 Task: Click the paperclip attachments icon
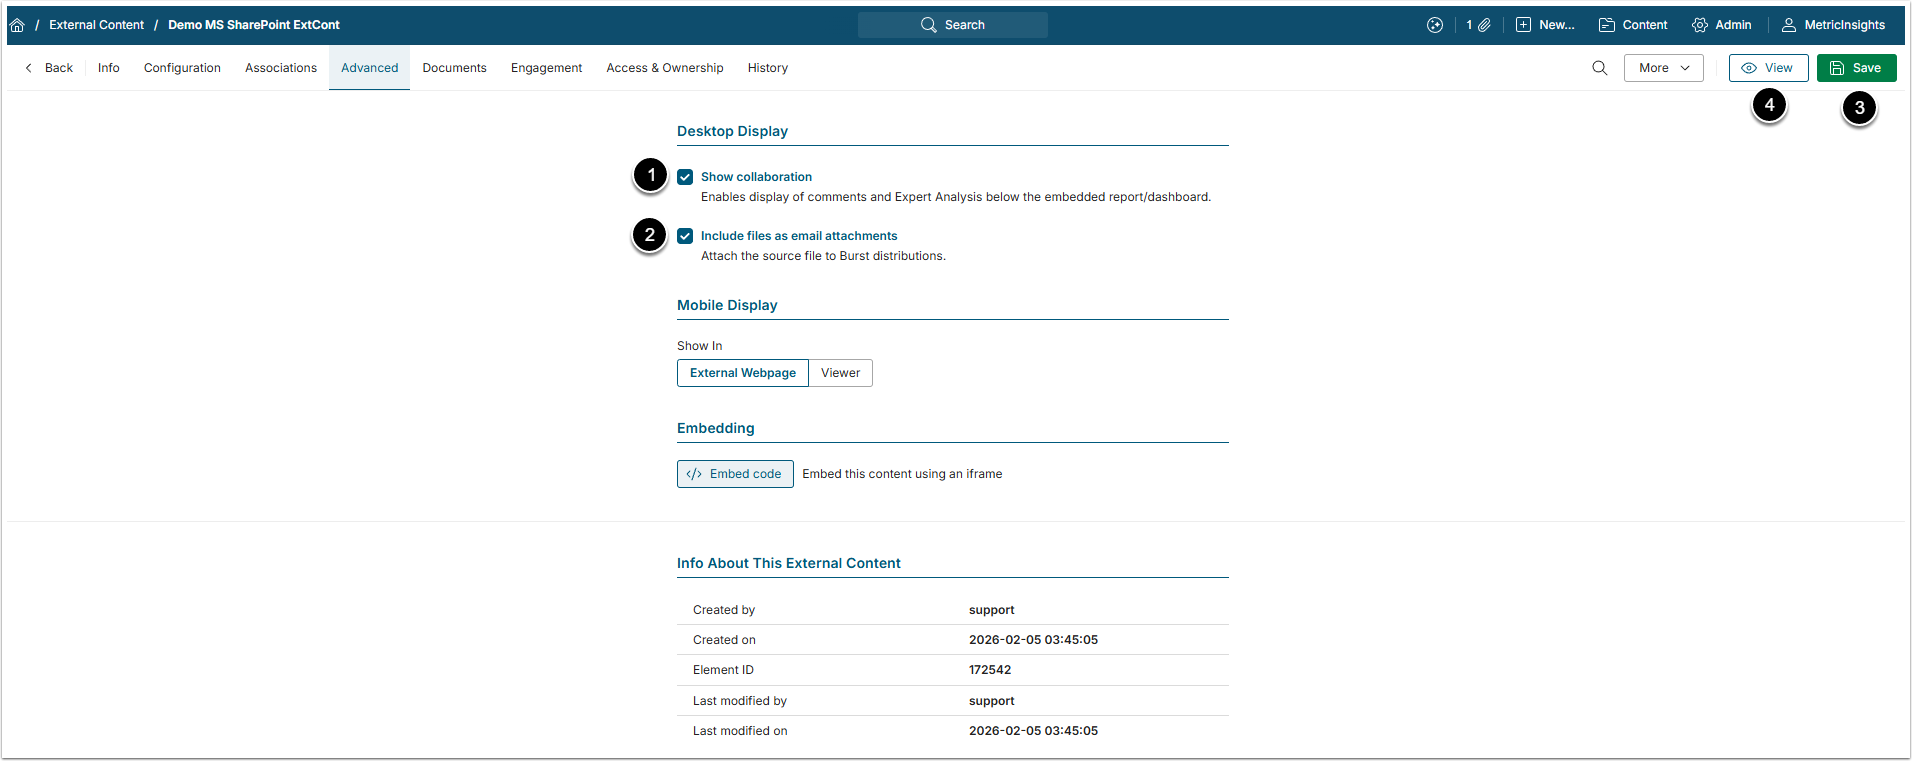[x=1484, y=25]
